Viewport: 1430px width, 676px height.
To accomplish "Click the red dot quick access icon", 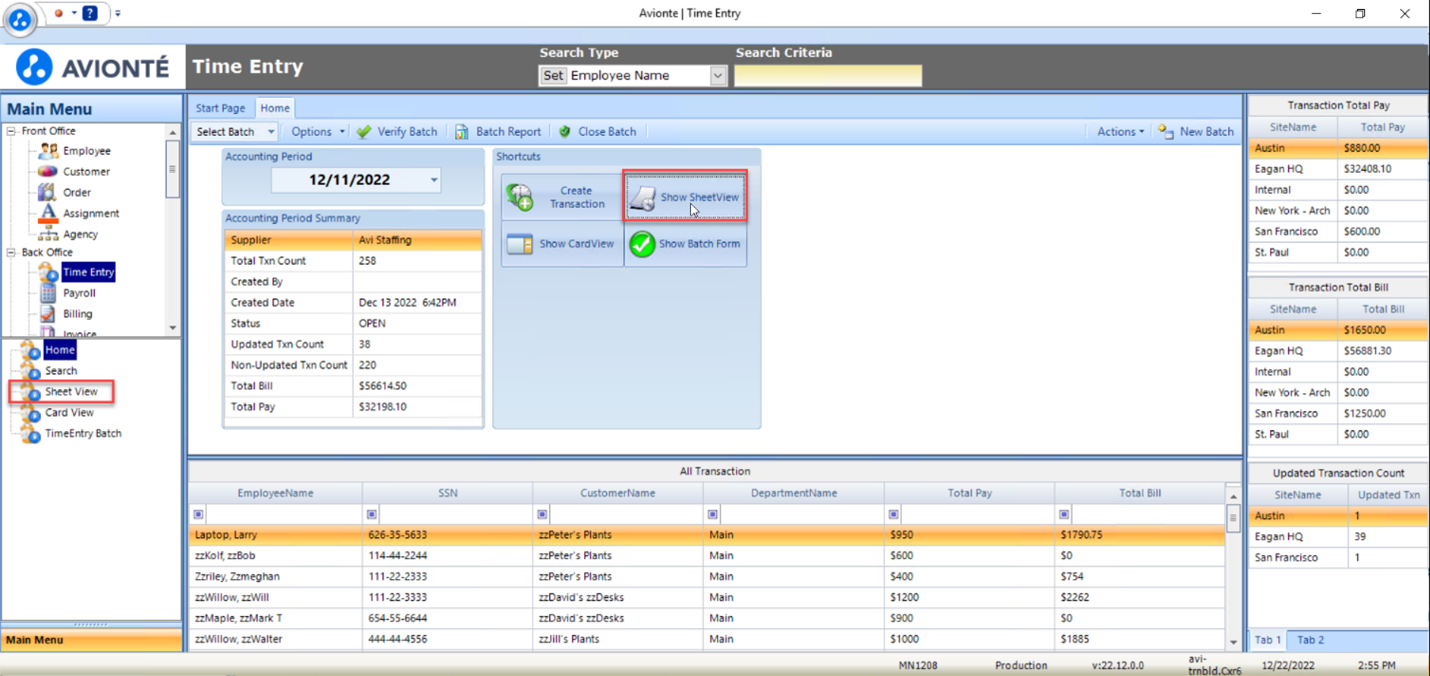I will point(59,14).
